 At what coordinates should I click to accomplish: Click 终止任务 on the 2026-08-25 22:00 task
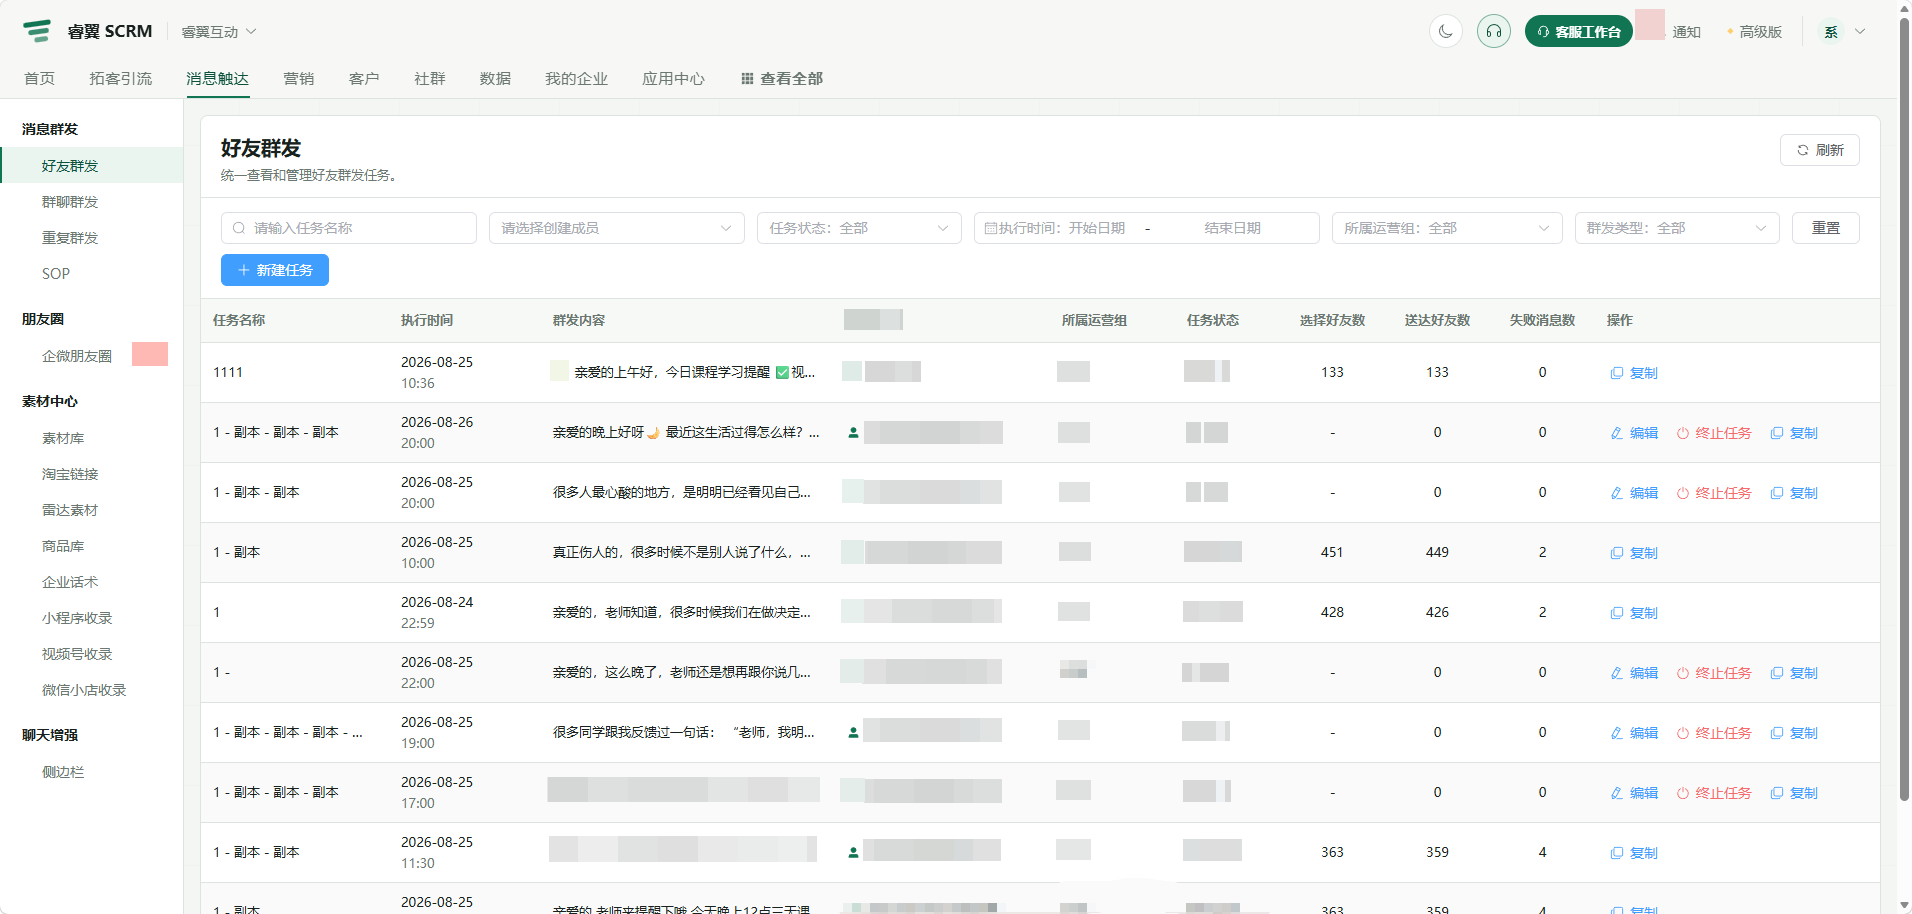1714,673
